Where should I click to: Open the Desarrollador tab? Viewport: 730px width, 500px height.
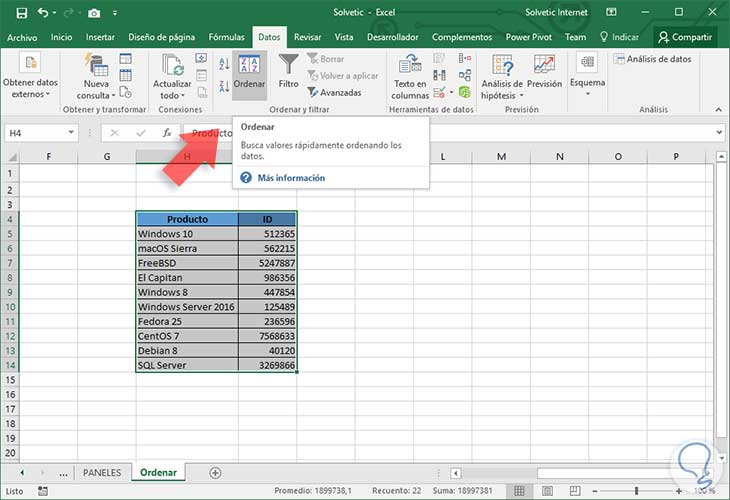coord(392,37)
